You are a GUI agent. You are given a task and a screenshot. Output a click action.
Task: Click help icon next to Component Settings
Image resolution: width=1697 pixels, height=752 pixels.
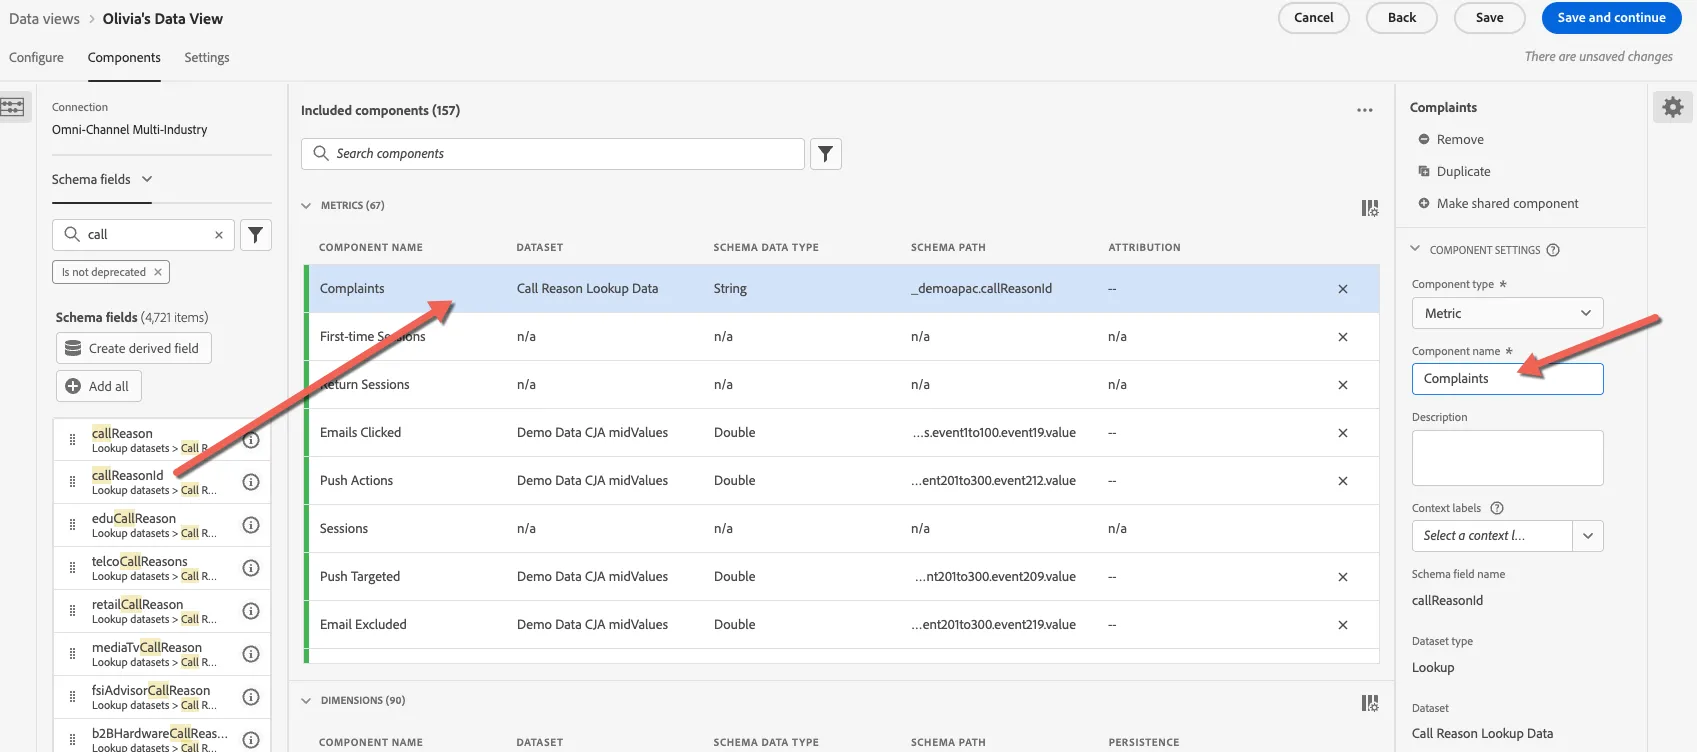(1553, 250)
